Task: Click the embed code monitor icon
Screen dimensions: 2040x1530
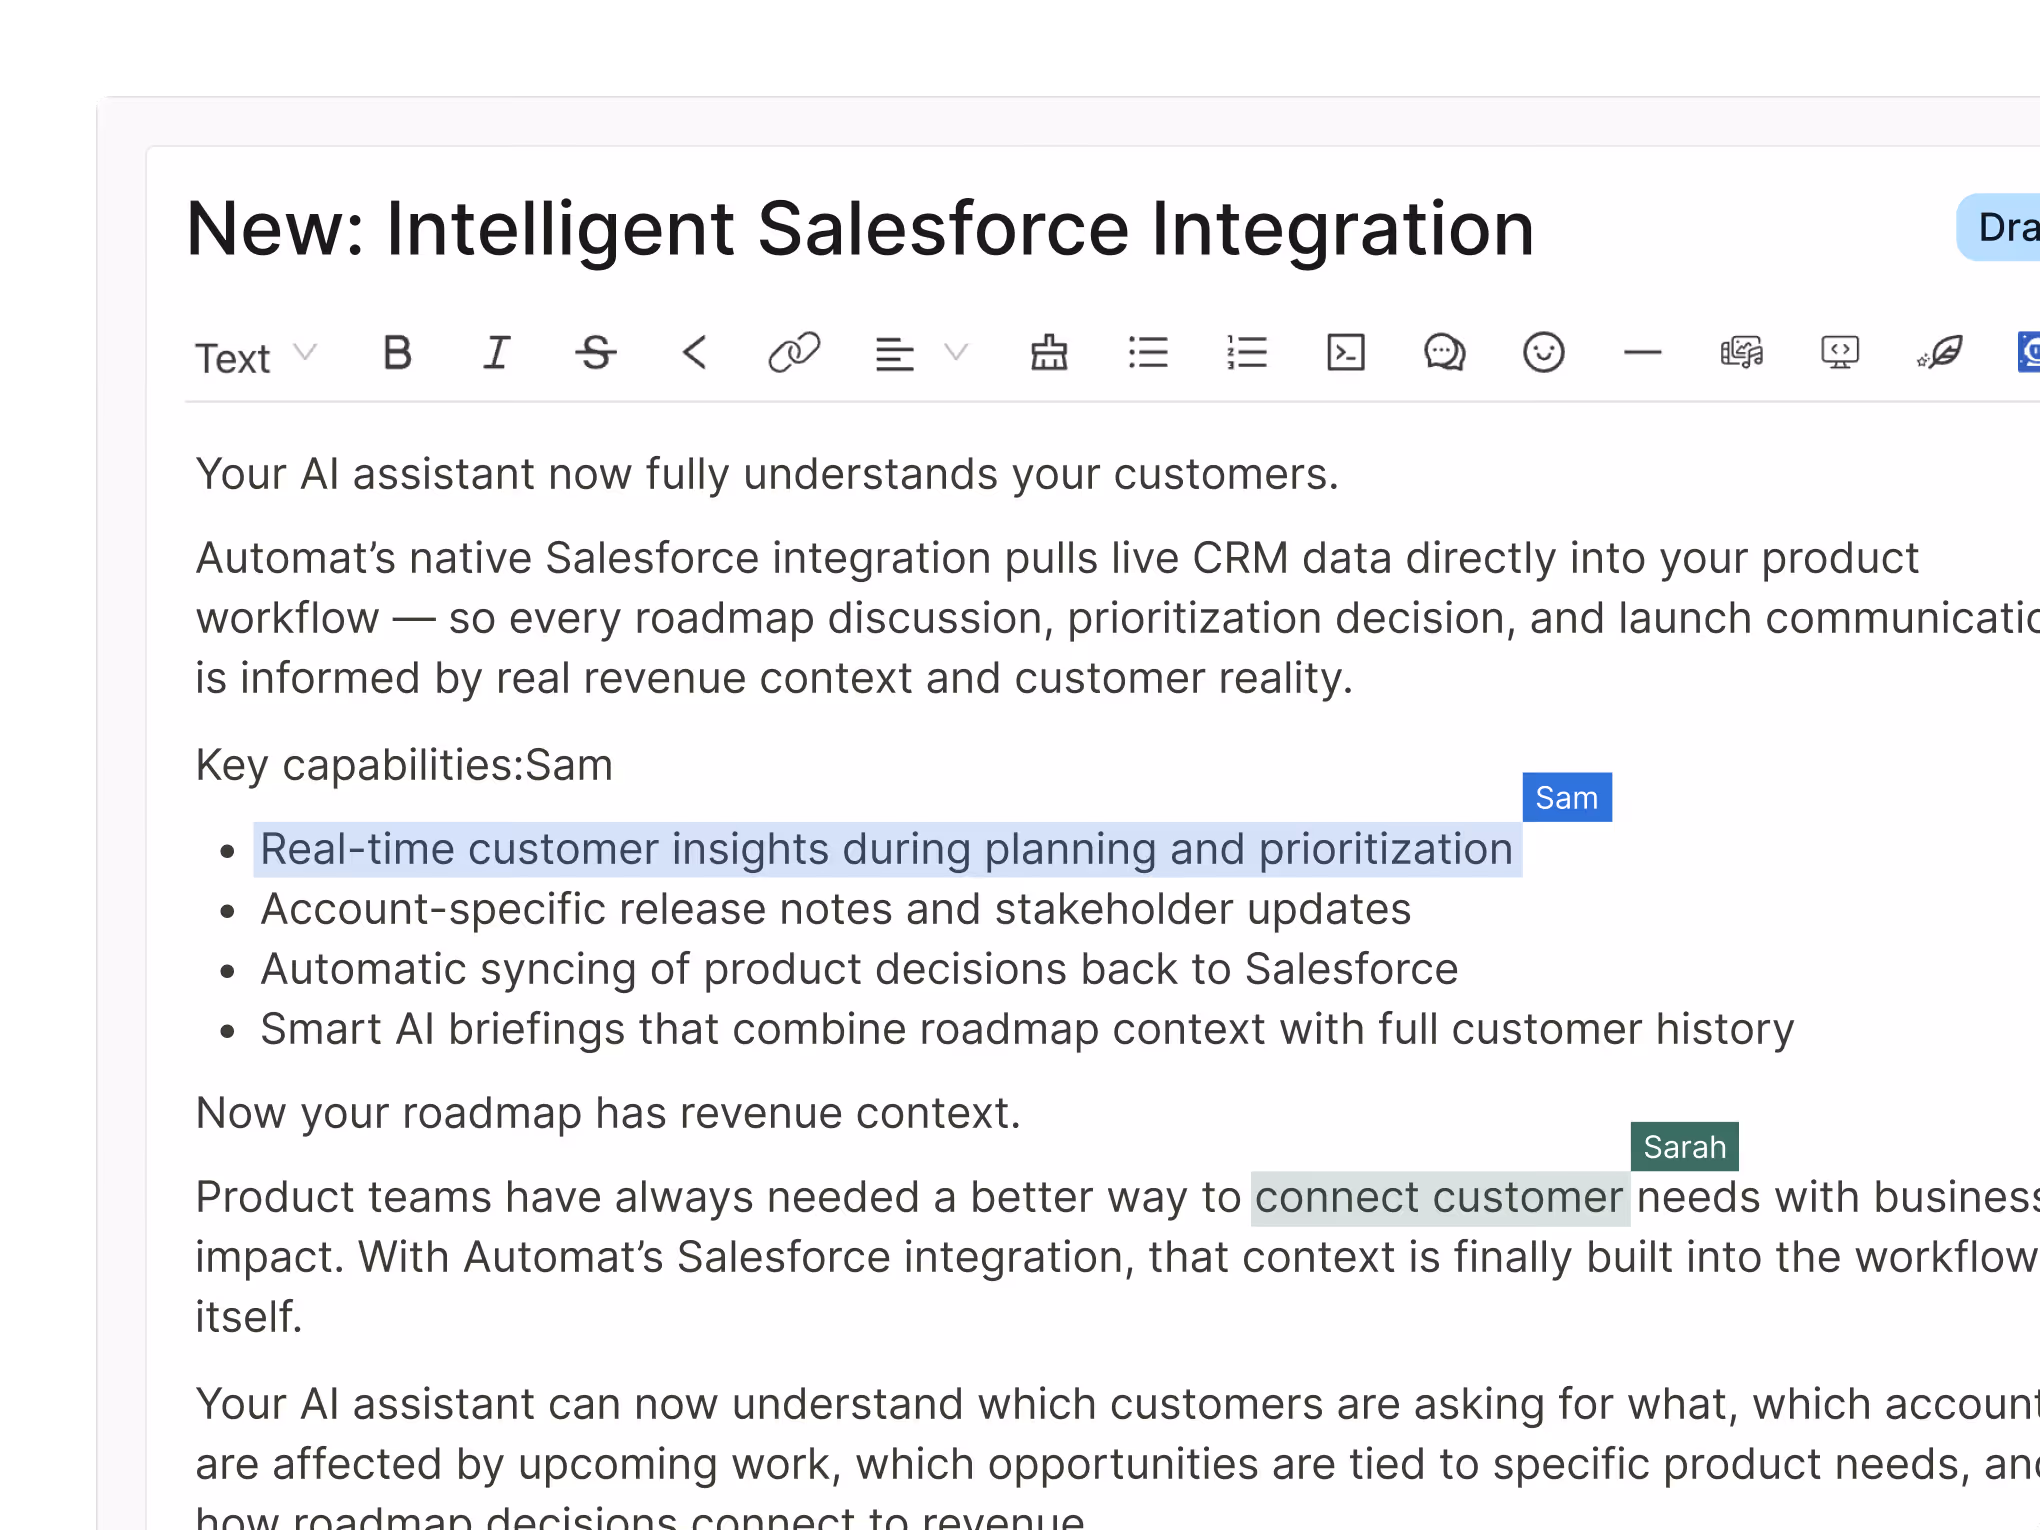Action: [1840, 353]
